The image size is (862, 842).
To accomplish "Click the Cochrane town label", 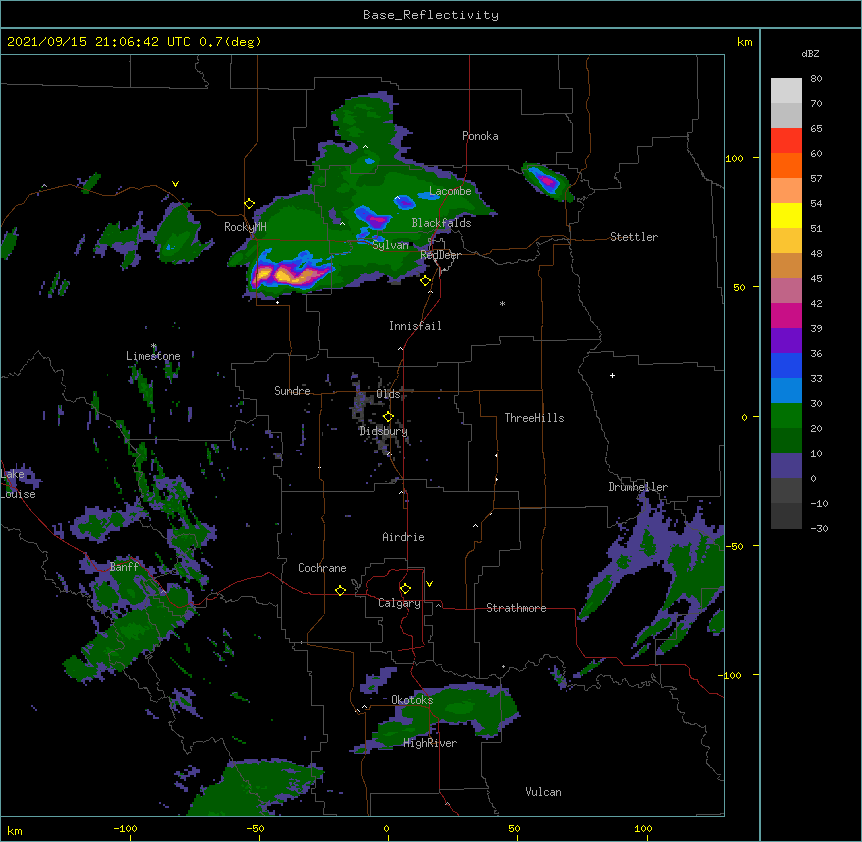I will (322, 568).
